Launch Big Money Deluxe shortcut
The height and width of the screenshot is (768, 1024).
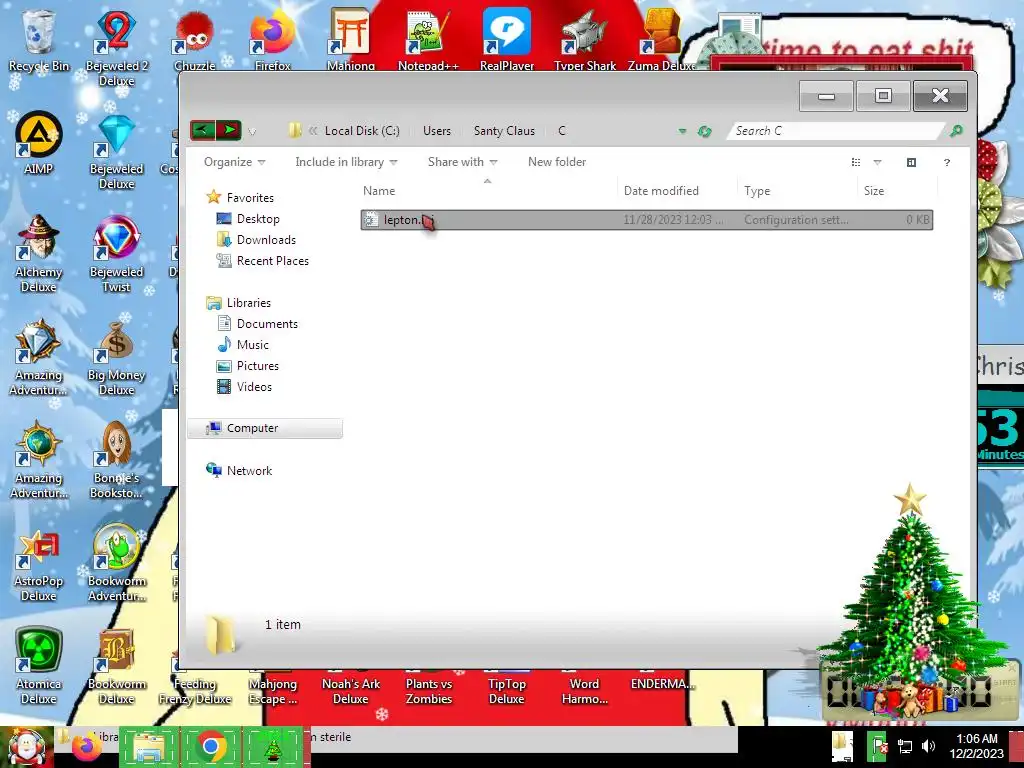coord(116,357)
